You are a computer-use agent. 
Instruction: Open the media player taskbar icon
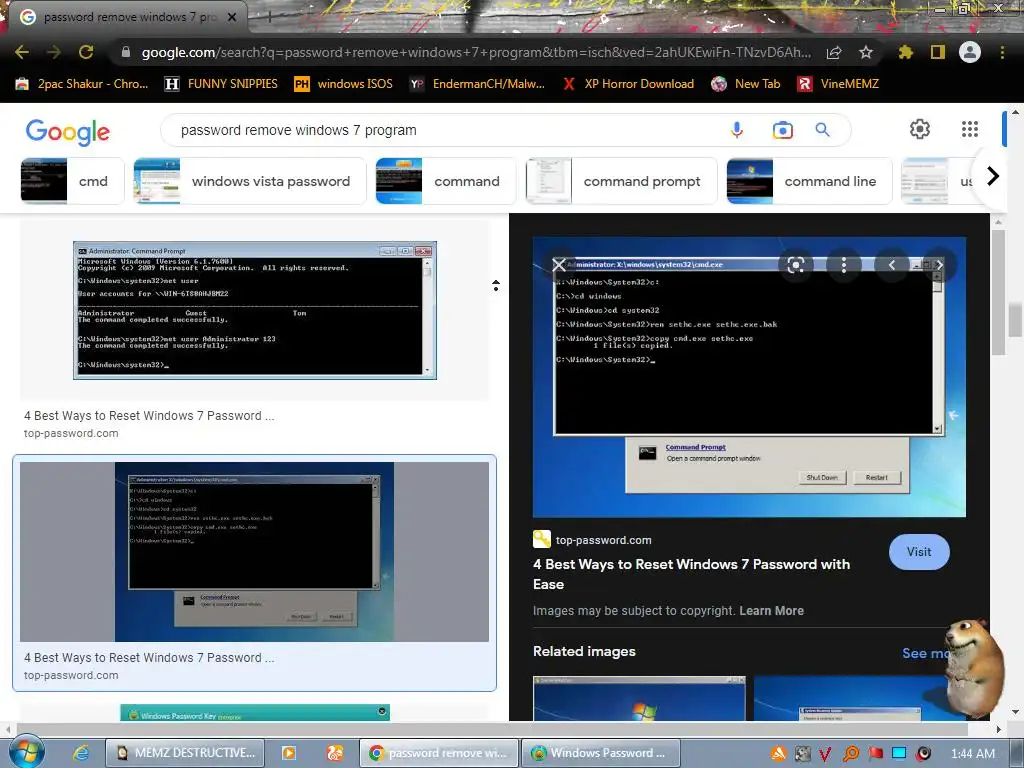(x=289, y=753)
